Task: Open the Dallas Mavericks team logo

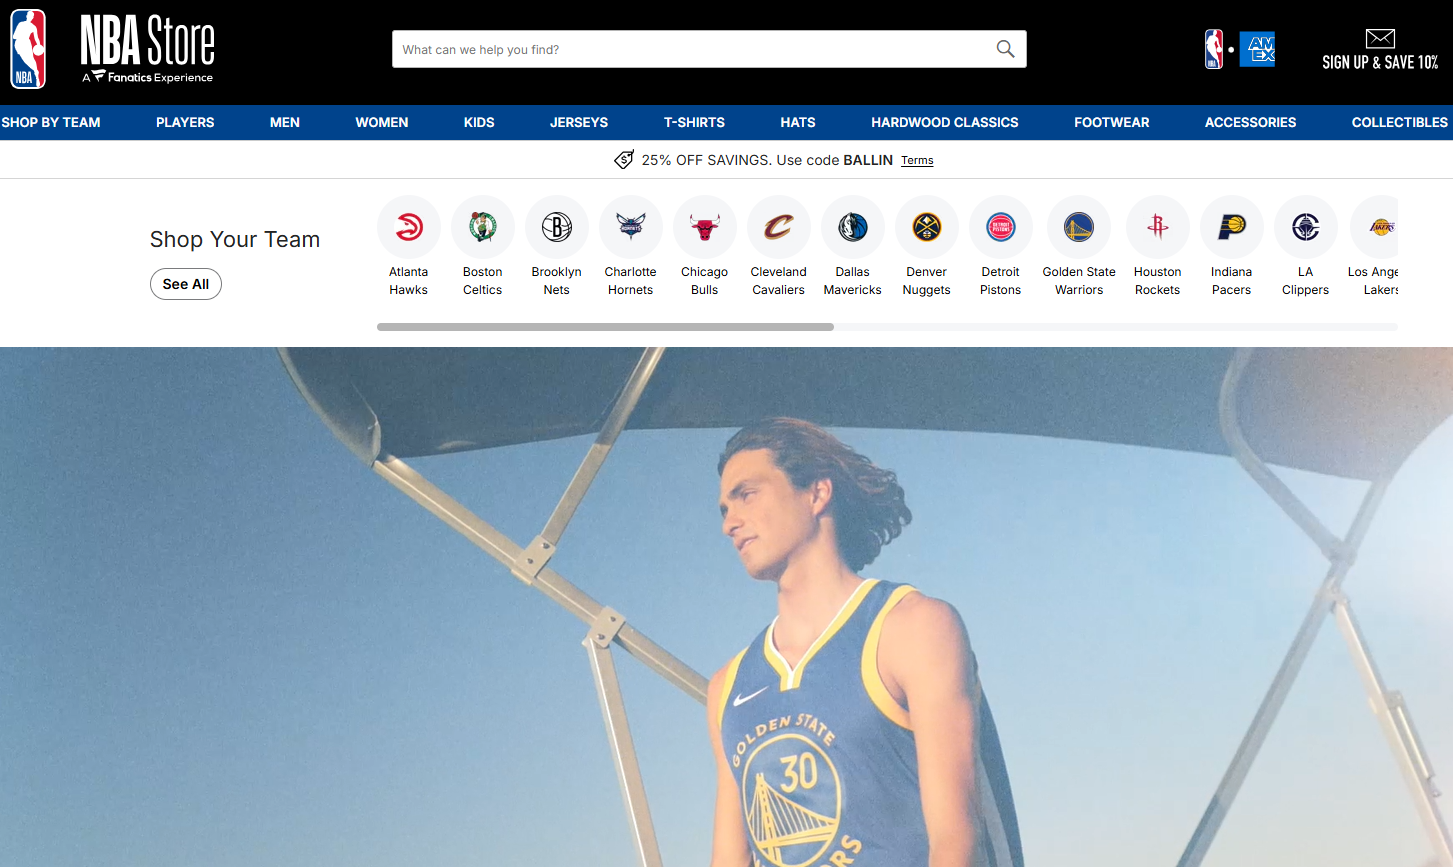Action: pyautogui.click(x=852, y=227)
